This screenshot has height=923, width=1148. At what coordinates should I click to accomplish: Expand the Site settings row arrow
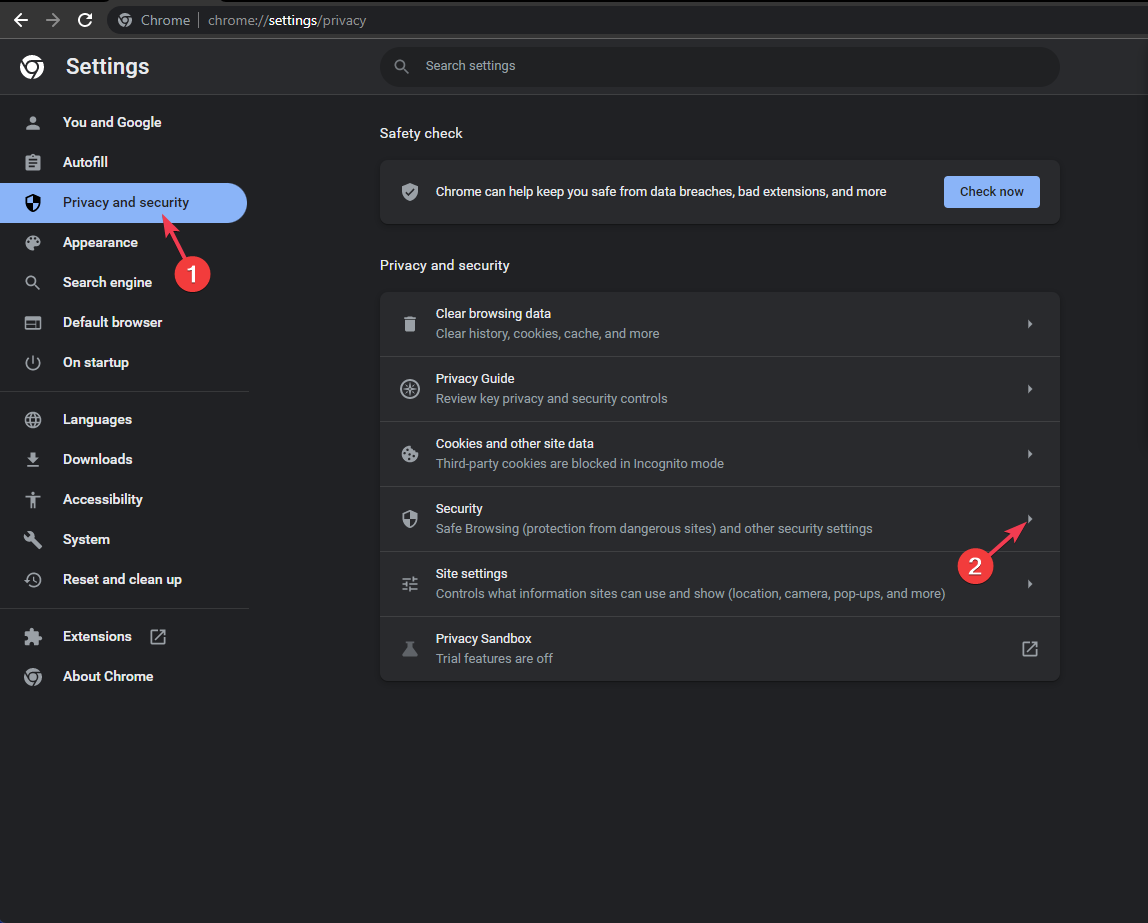coord(1029,584)
